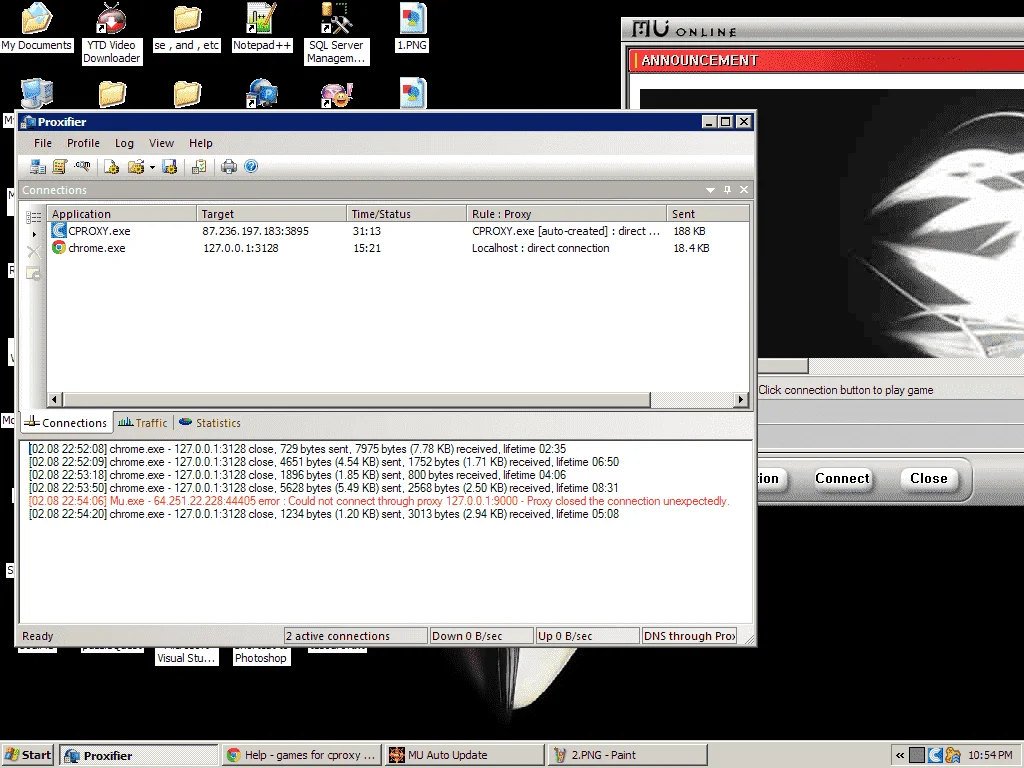The image size is (1024, 768).
Task: Click the 22:52:08 chrome.exe log entry
Action: coord(297,449)
